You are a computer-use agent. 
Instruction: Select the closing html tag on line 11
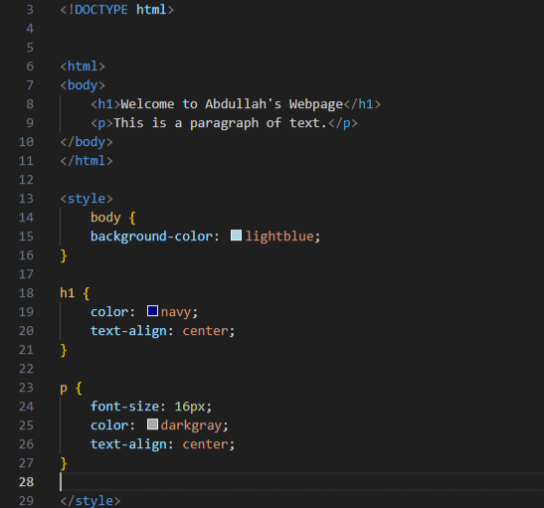point(86,161)
